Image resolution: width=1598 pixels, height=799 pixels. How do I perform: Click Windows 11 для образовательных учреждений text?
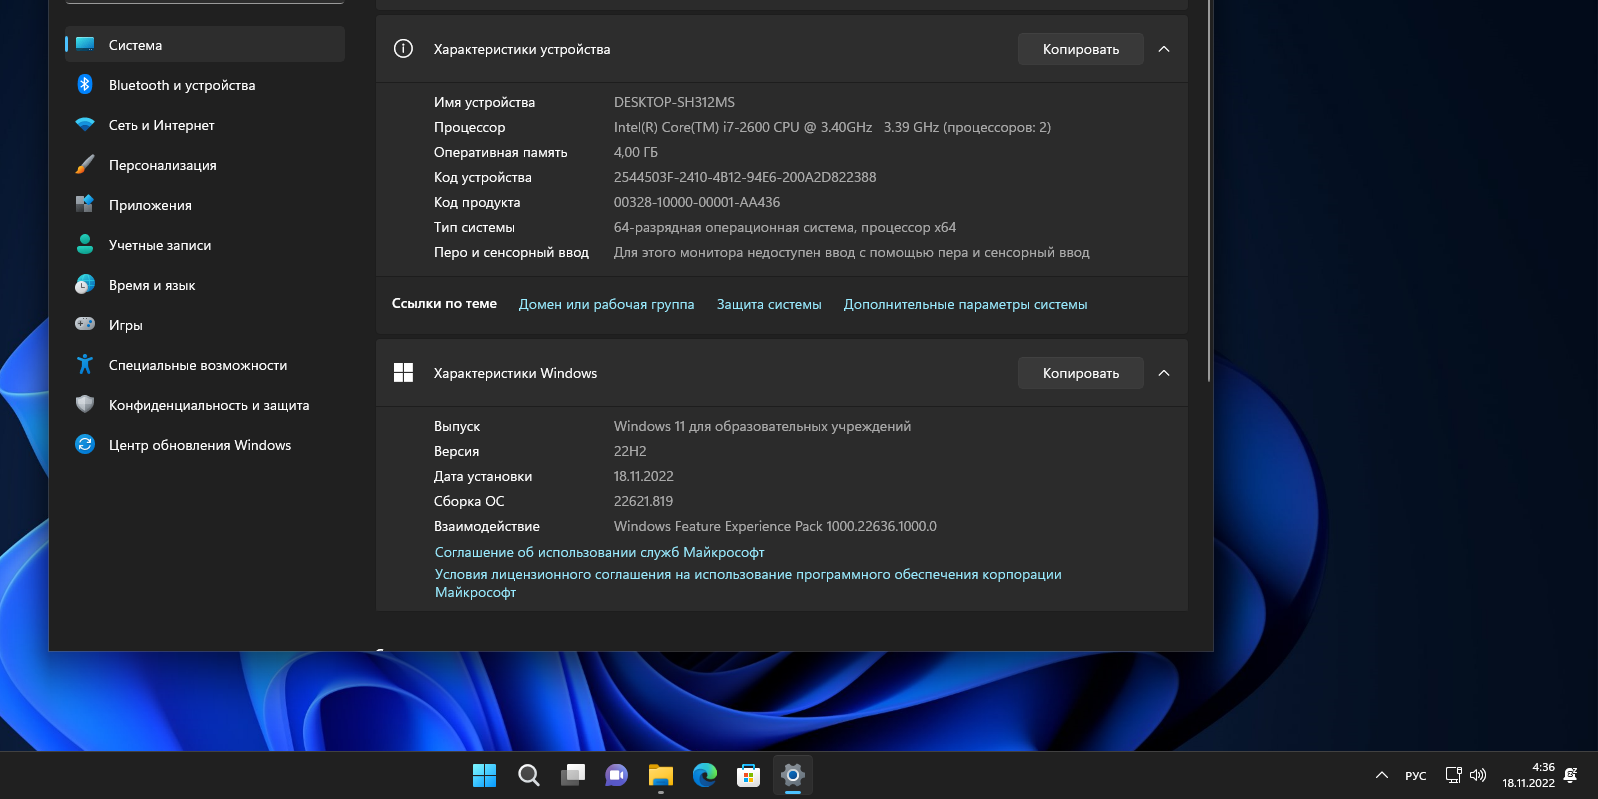coord(762,426)
